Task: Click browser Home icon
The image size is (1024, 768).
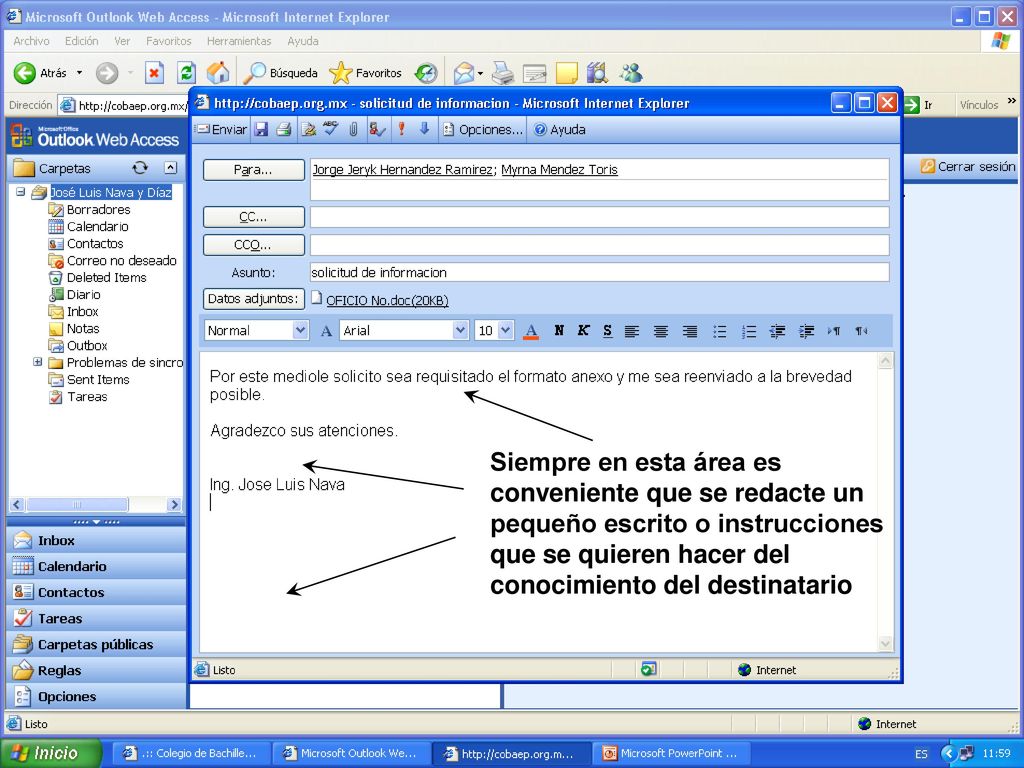Action: 218,72
